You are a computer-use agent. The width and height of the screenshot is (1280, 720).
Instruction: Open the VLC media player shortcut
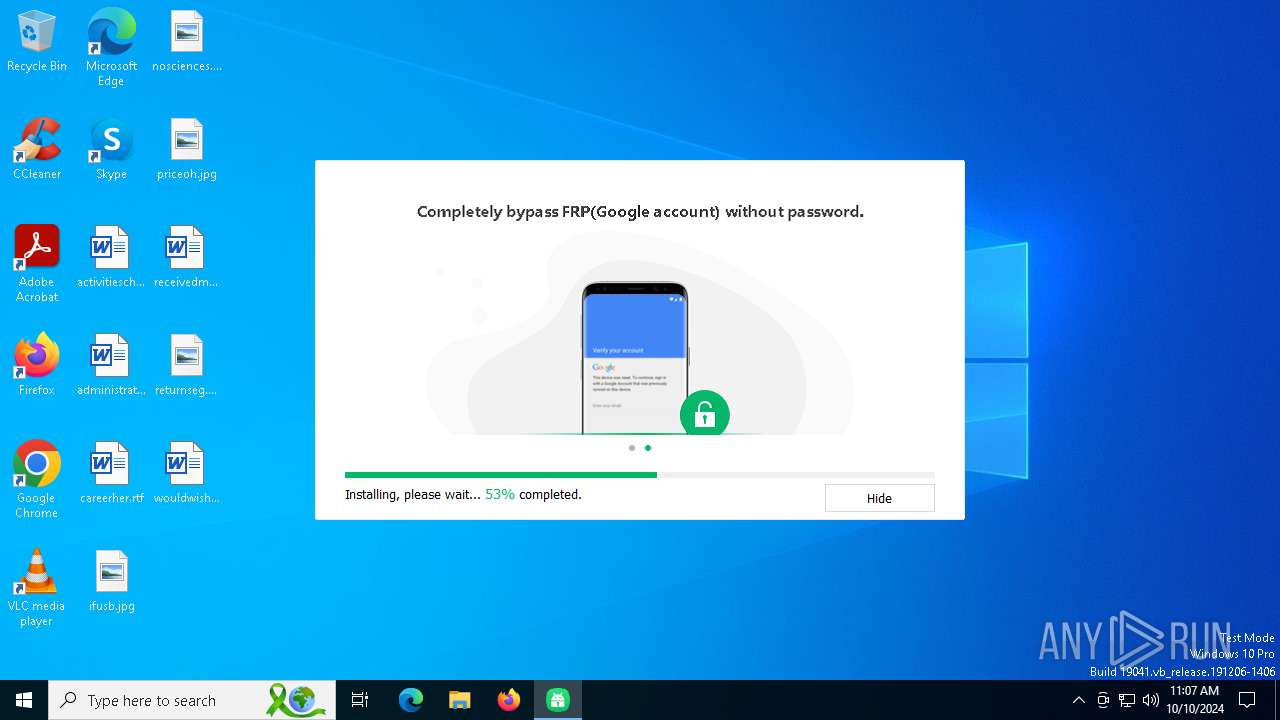coord(37,588)
